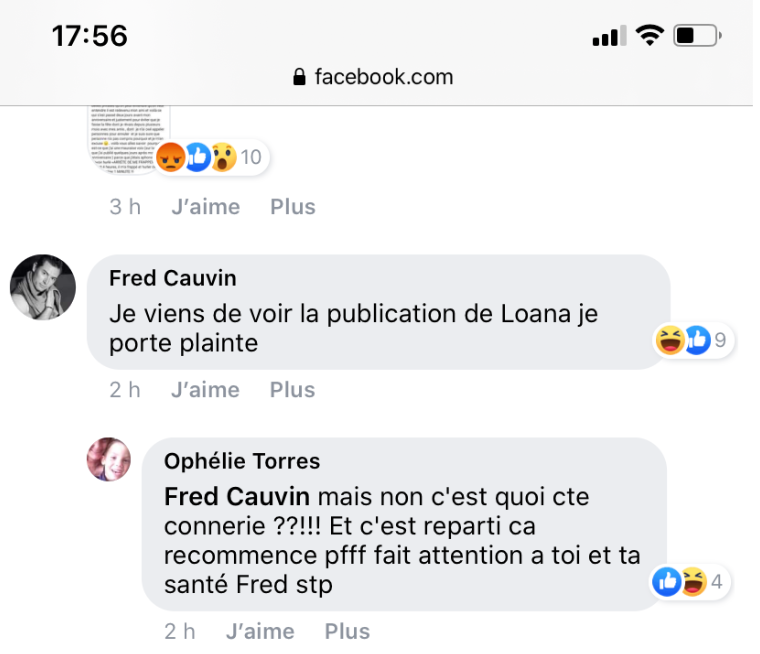Tap the wow reaction emoji on top comment

(x=223, y=157)
